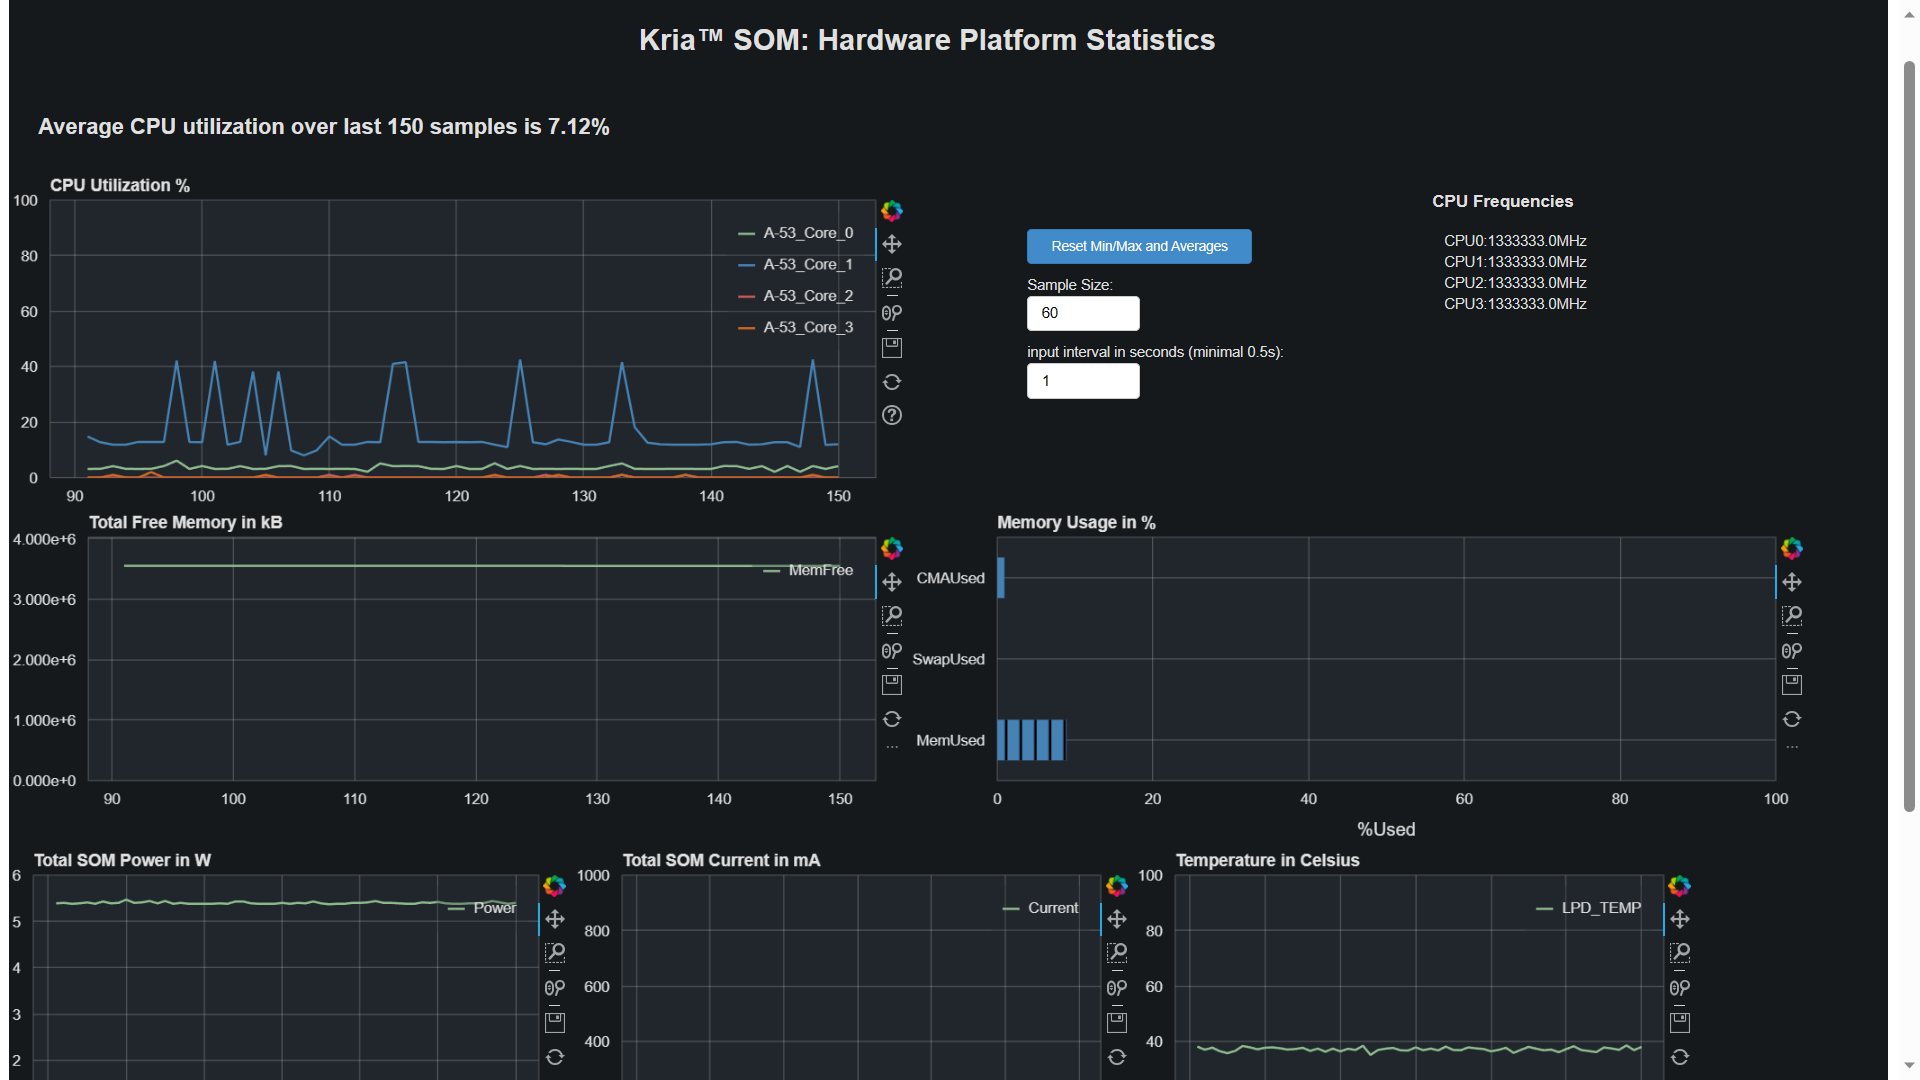The image size is (1920, 1080).
Task: Open toolbar overflow dots on Total Free Memory plot
Action: [892, 747]
